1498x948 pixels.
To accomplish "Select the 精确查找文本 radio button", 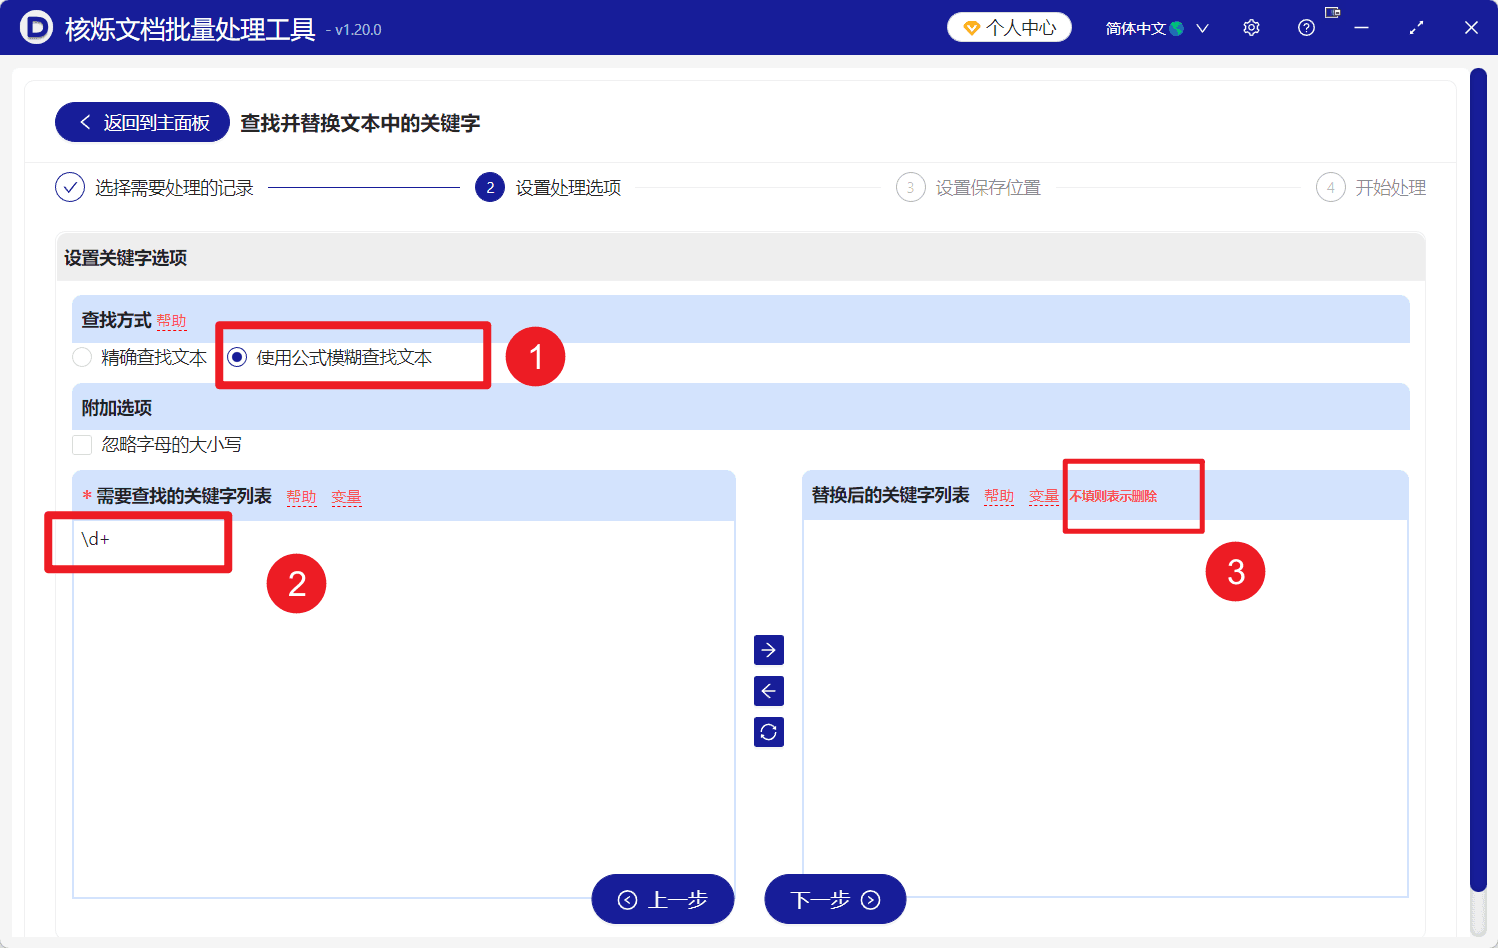I will [x=82, y=356].
